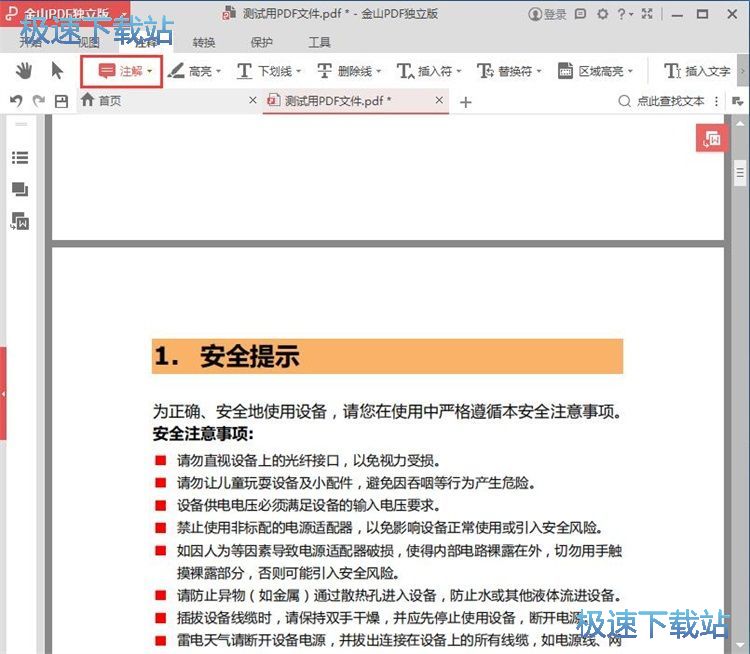Click the 插入文字 insert text tool
Screen dimensions: 750x654
pyautogui.click(x=697, y=71)
